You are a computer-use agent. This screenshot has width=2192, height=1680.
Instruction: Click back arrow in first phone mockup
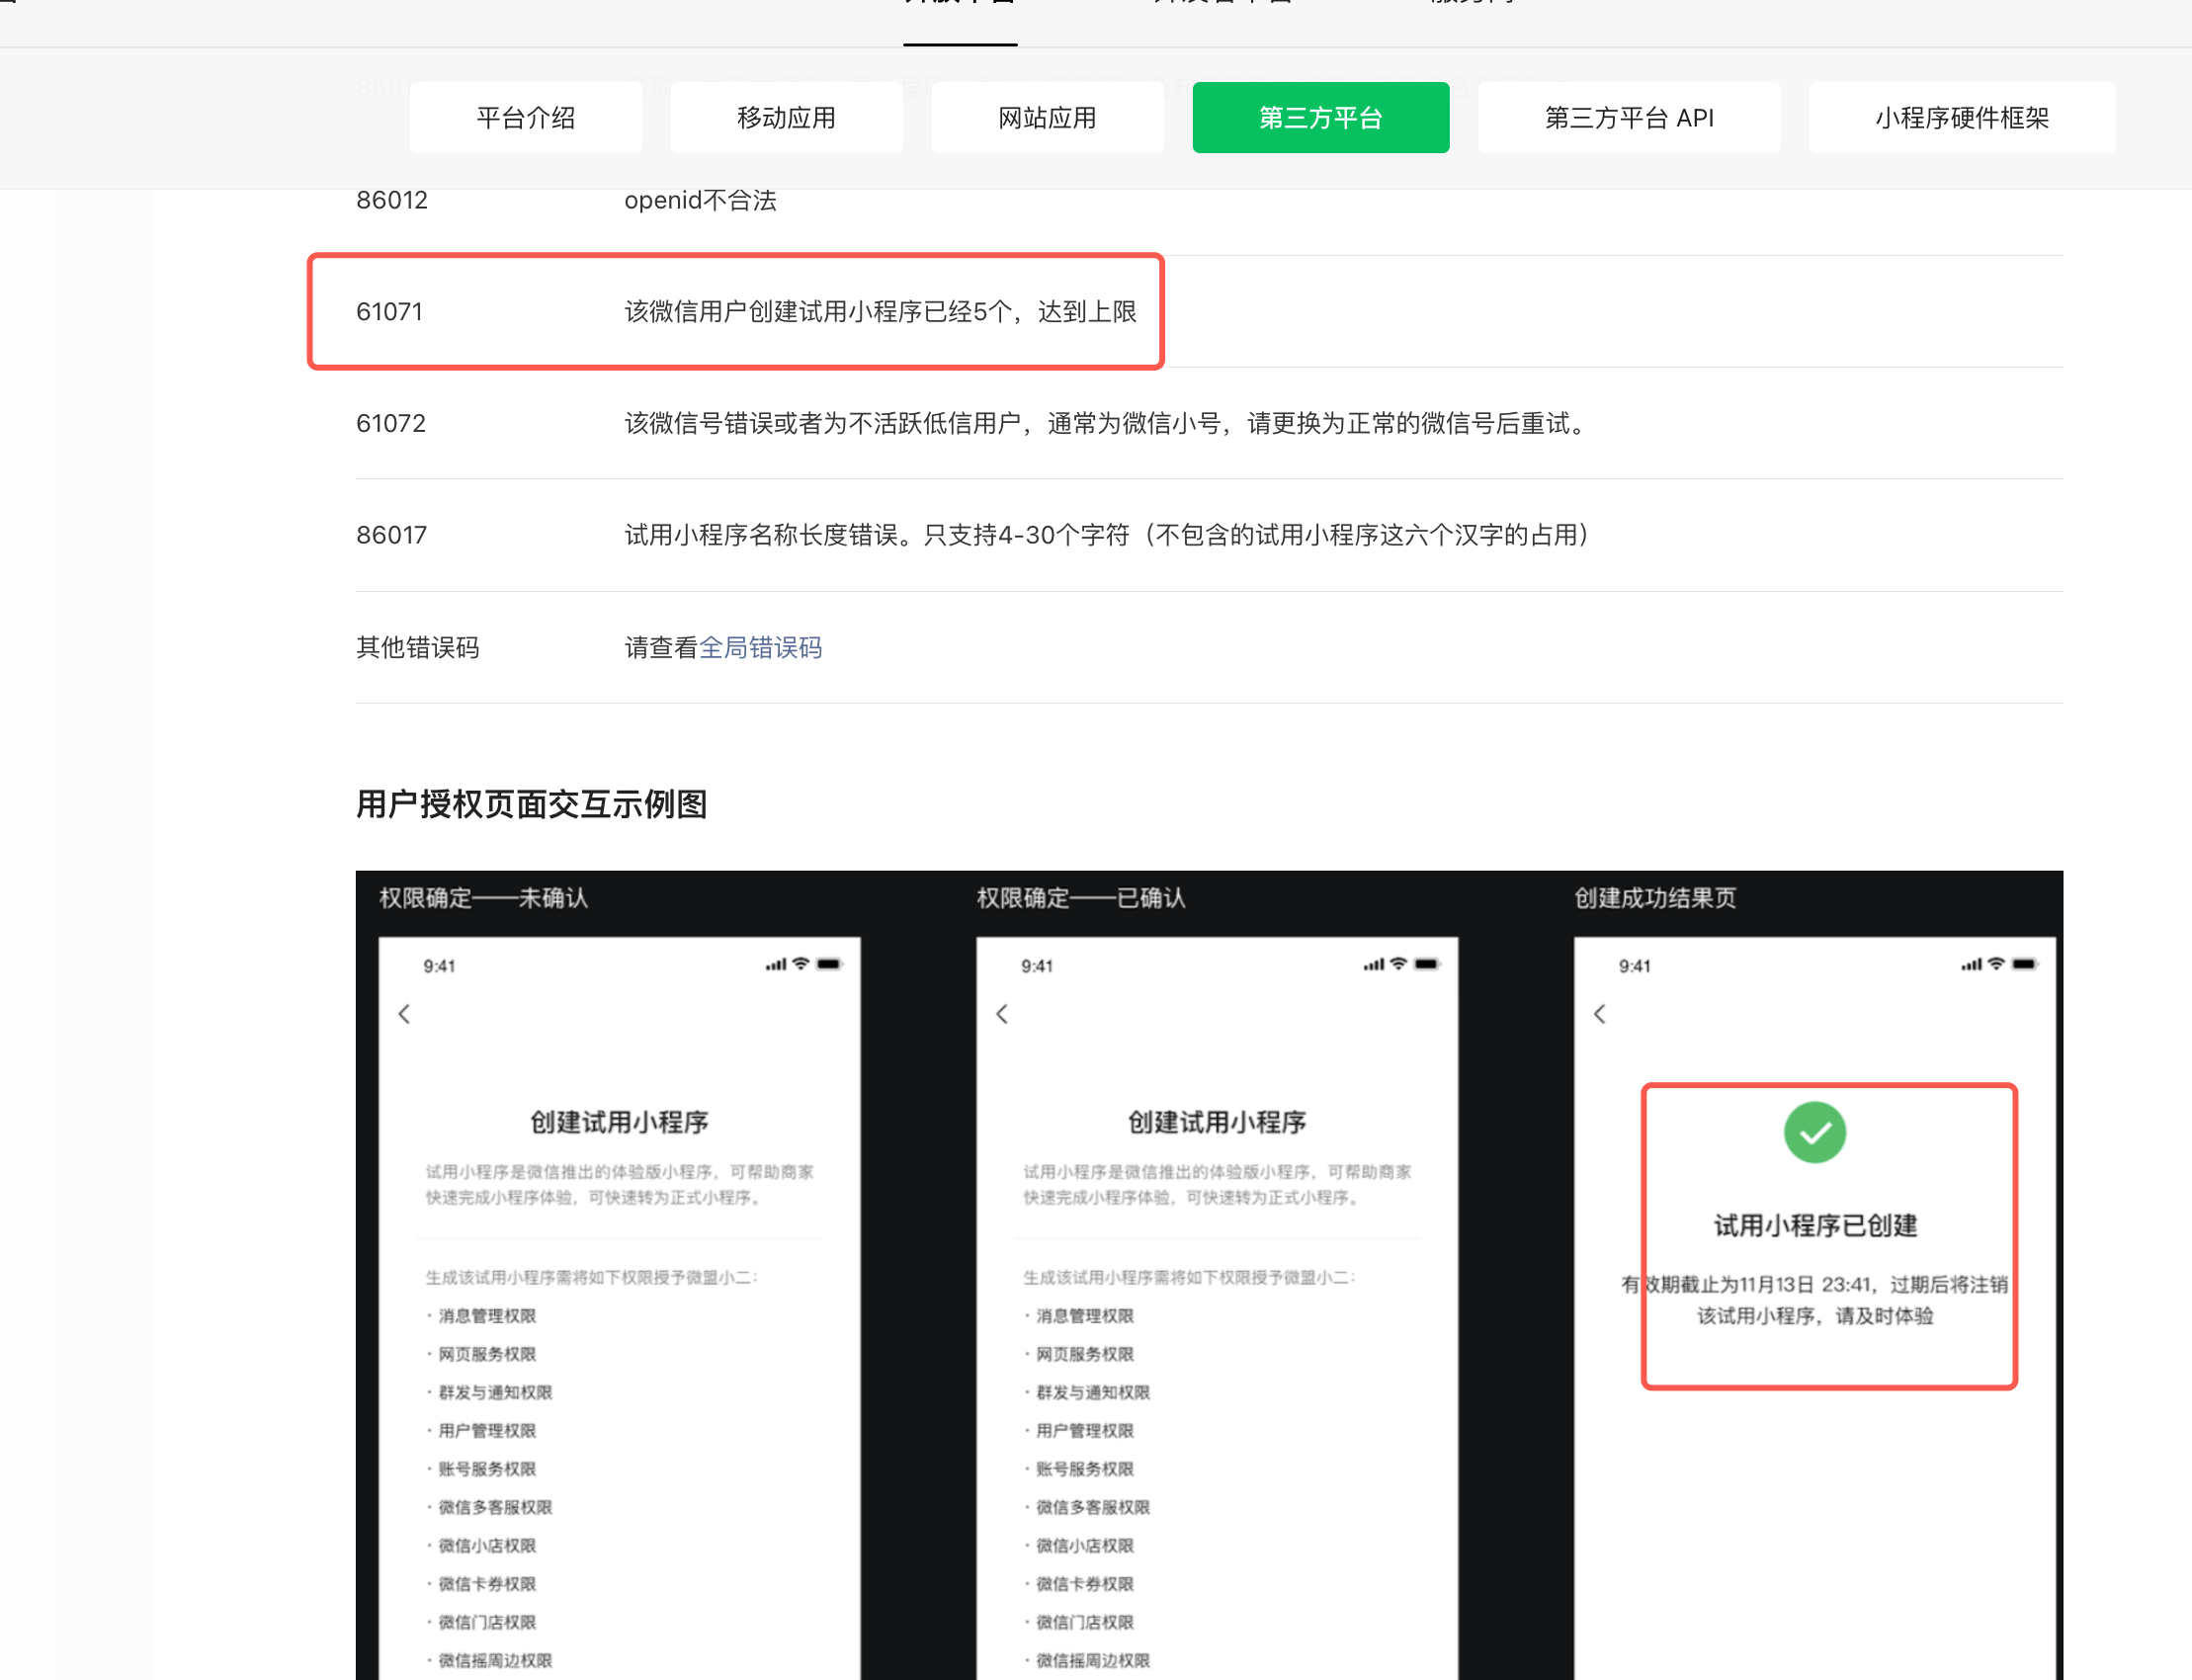pos(404,1014)
